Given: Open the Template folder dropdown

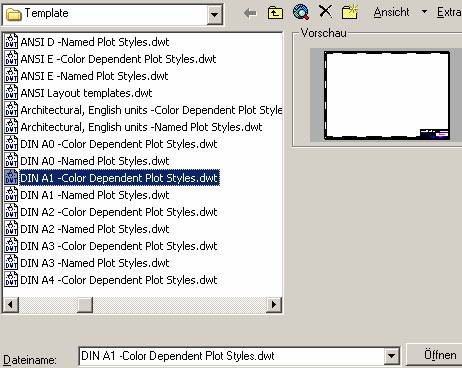Looking at the screenshot, I should (214, 15).
